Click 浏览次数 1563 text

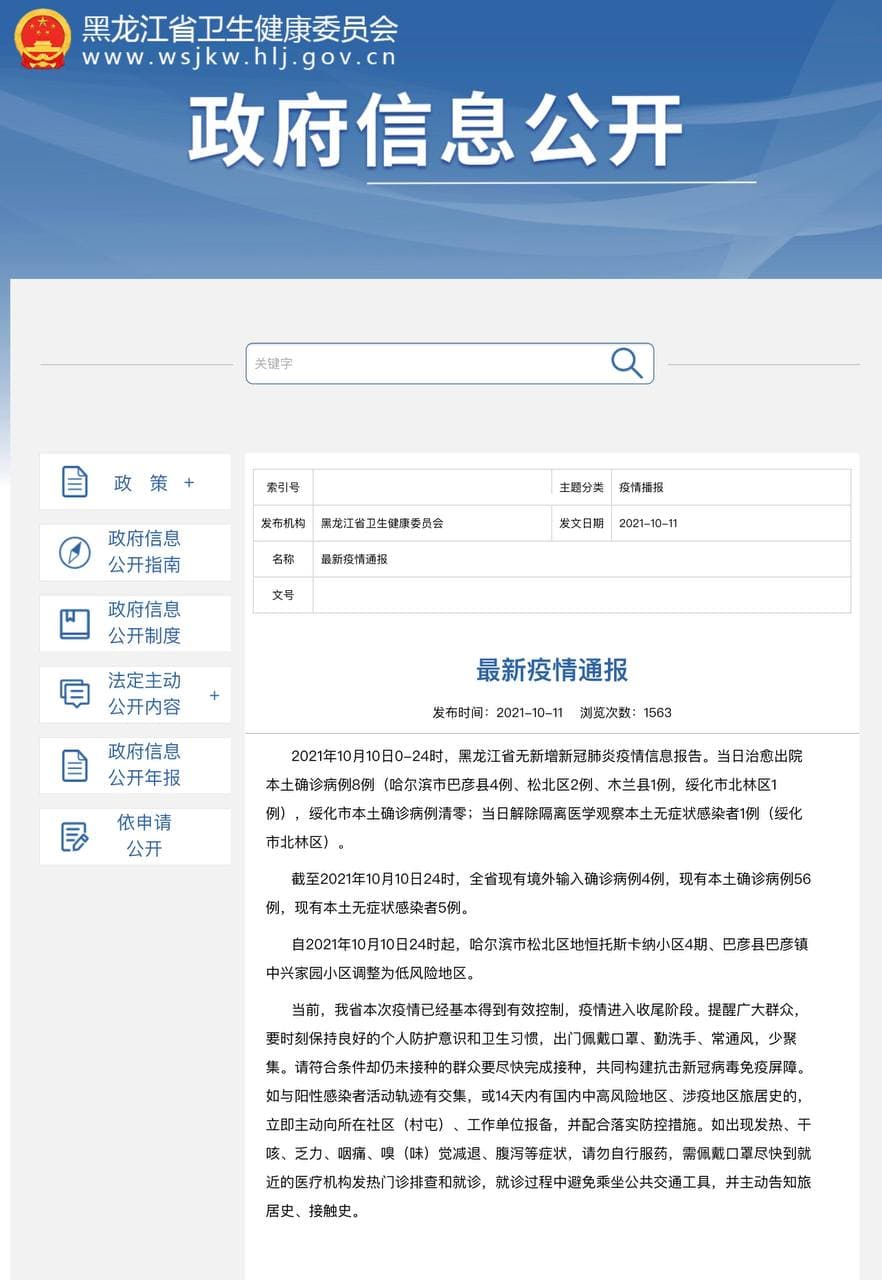pyautogui.click(x=626, y=713)
